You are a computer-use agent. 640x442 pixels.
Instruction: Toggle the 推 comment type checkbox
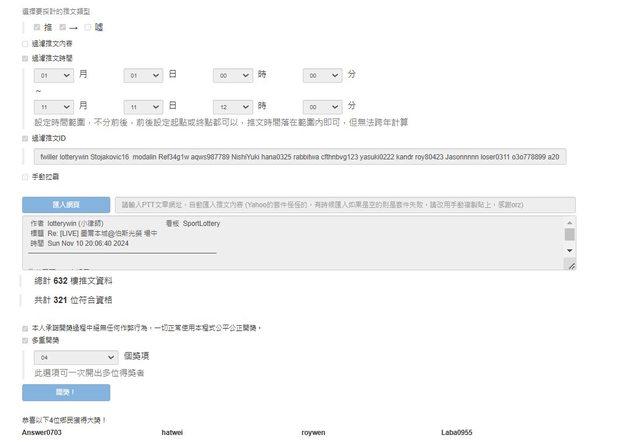[x=37, y=28]
